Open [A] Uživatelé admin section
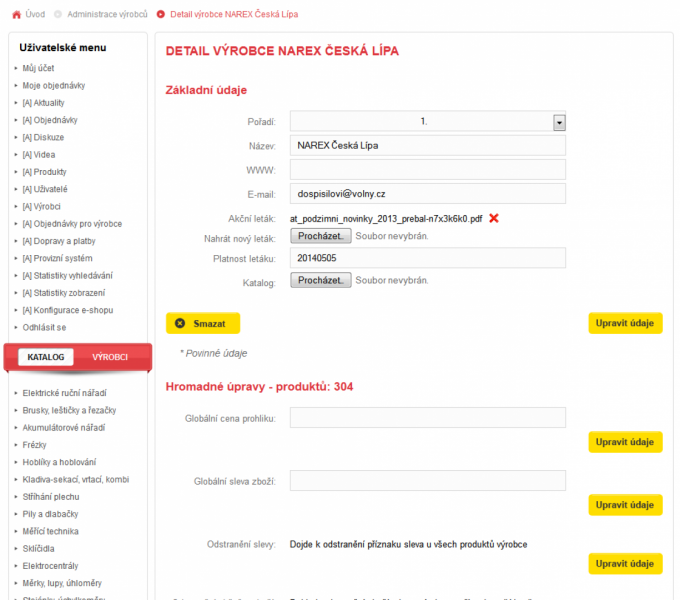This screenshot has height=600, width=680. [45, 189]
